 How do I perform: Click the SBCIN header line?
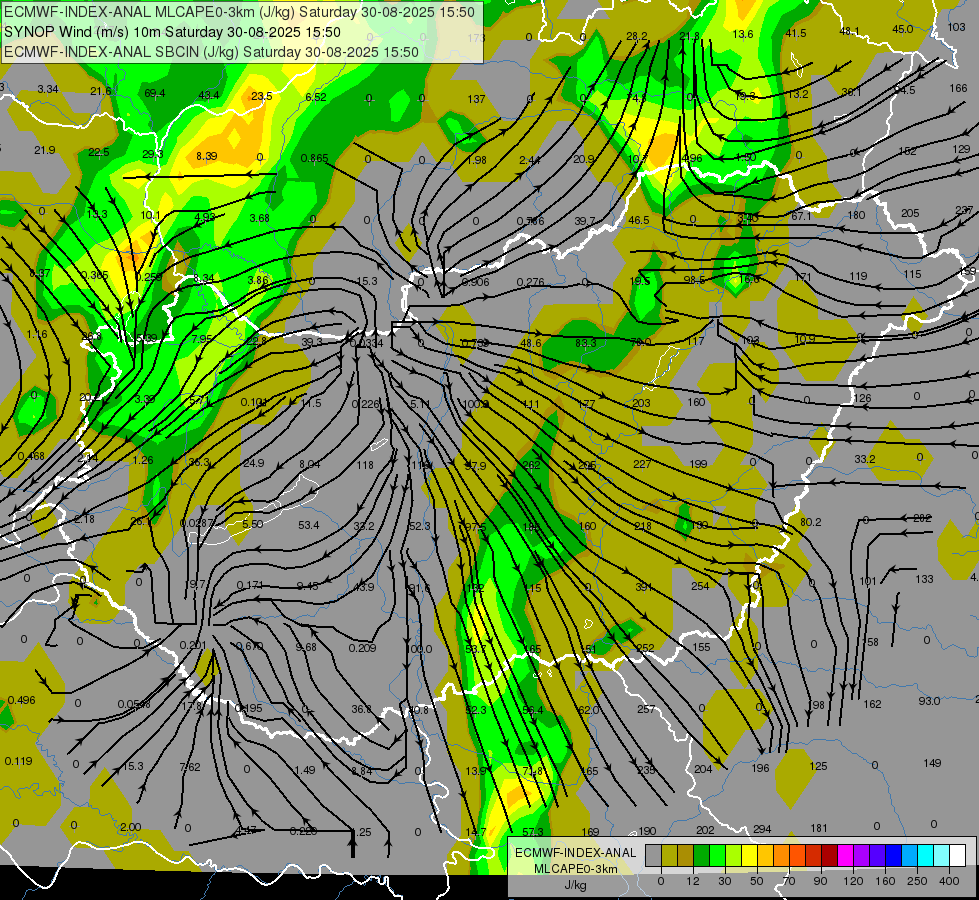(x=211, y=52)
